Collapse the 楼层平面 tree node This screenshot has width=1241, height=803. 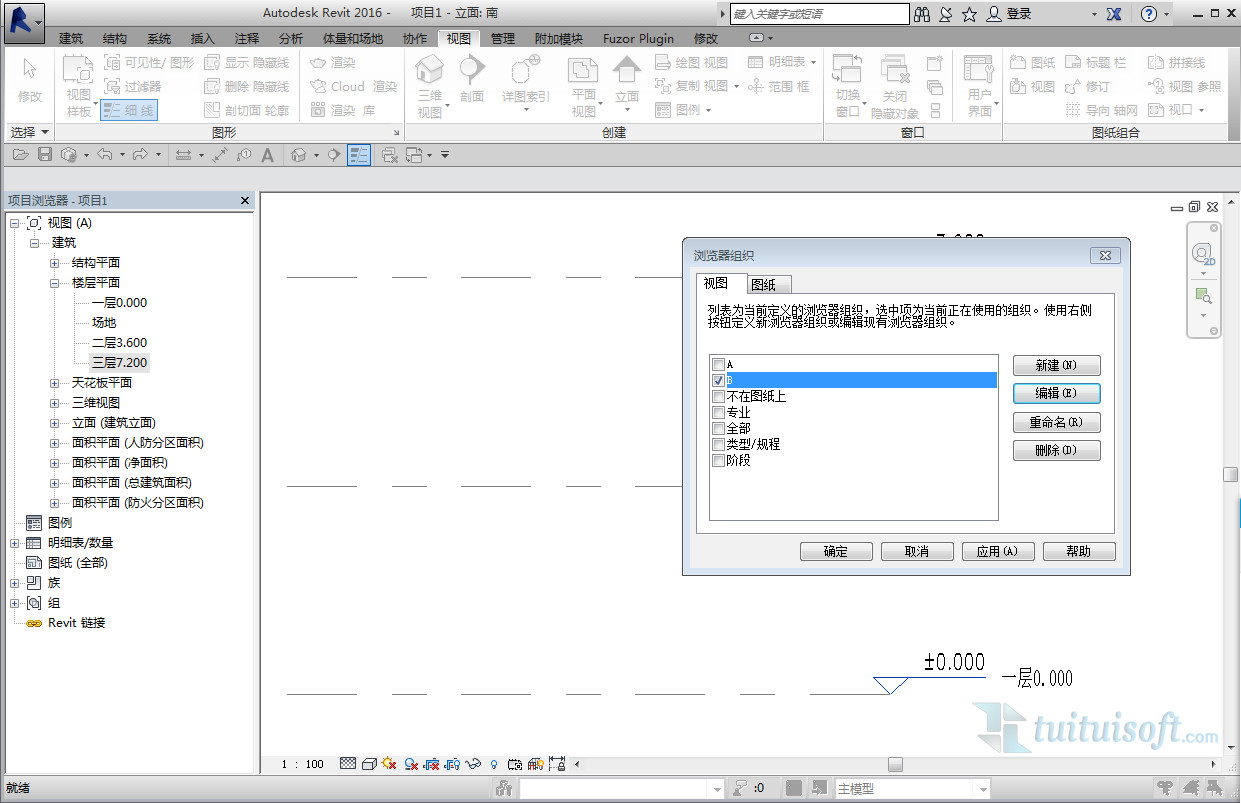55,283
